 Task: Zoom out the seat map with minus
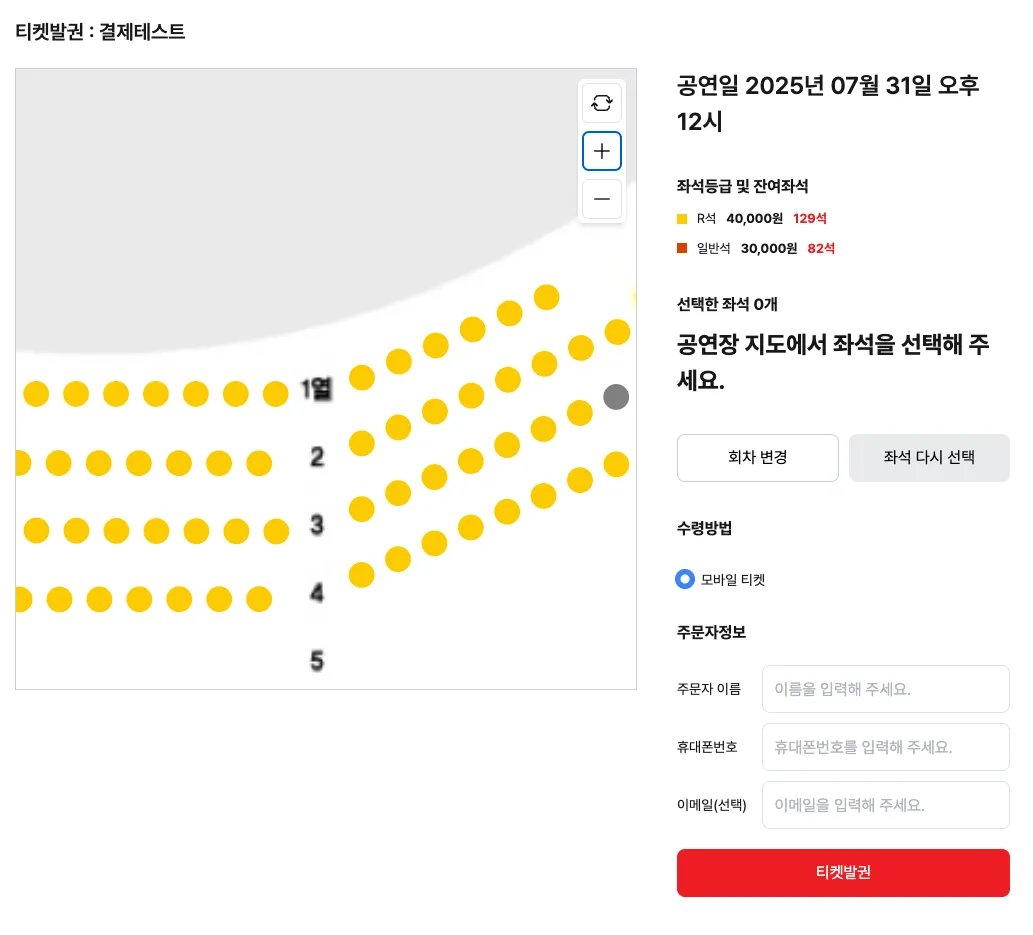[602, 199]
